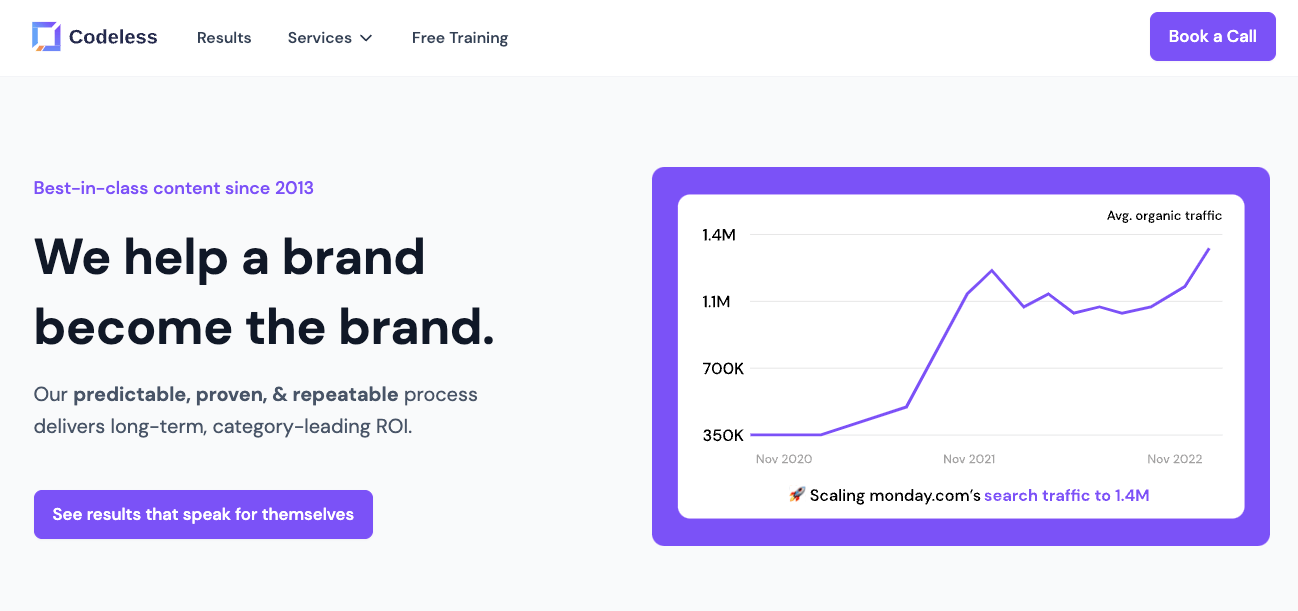This screenshot has width=1298, height=611.
Task: Click the Nov 2022 axis label
Action: (x=1175, y=459)
